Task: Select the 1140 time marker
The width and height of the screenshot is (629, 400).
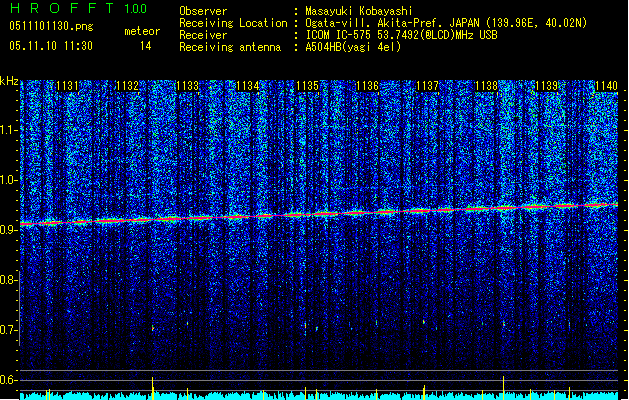Action: click(606, 87)
